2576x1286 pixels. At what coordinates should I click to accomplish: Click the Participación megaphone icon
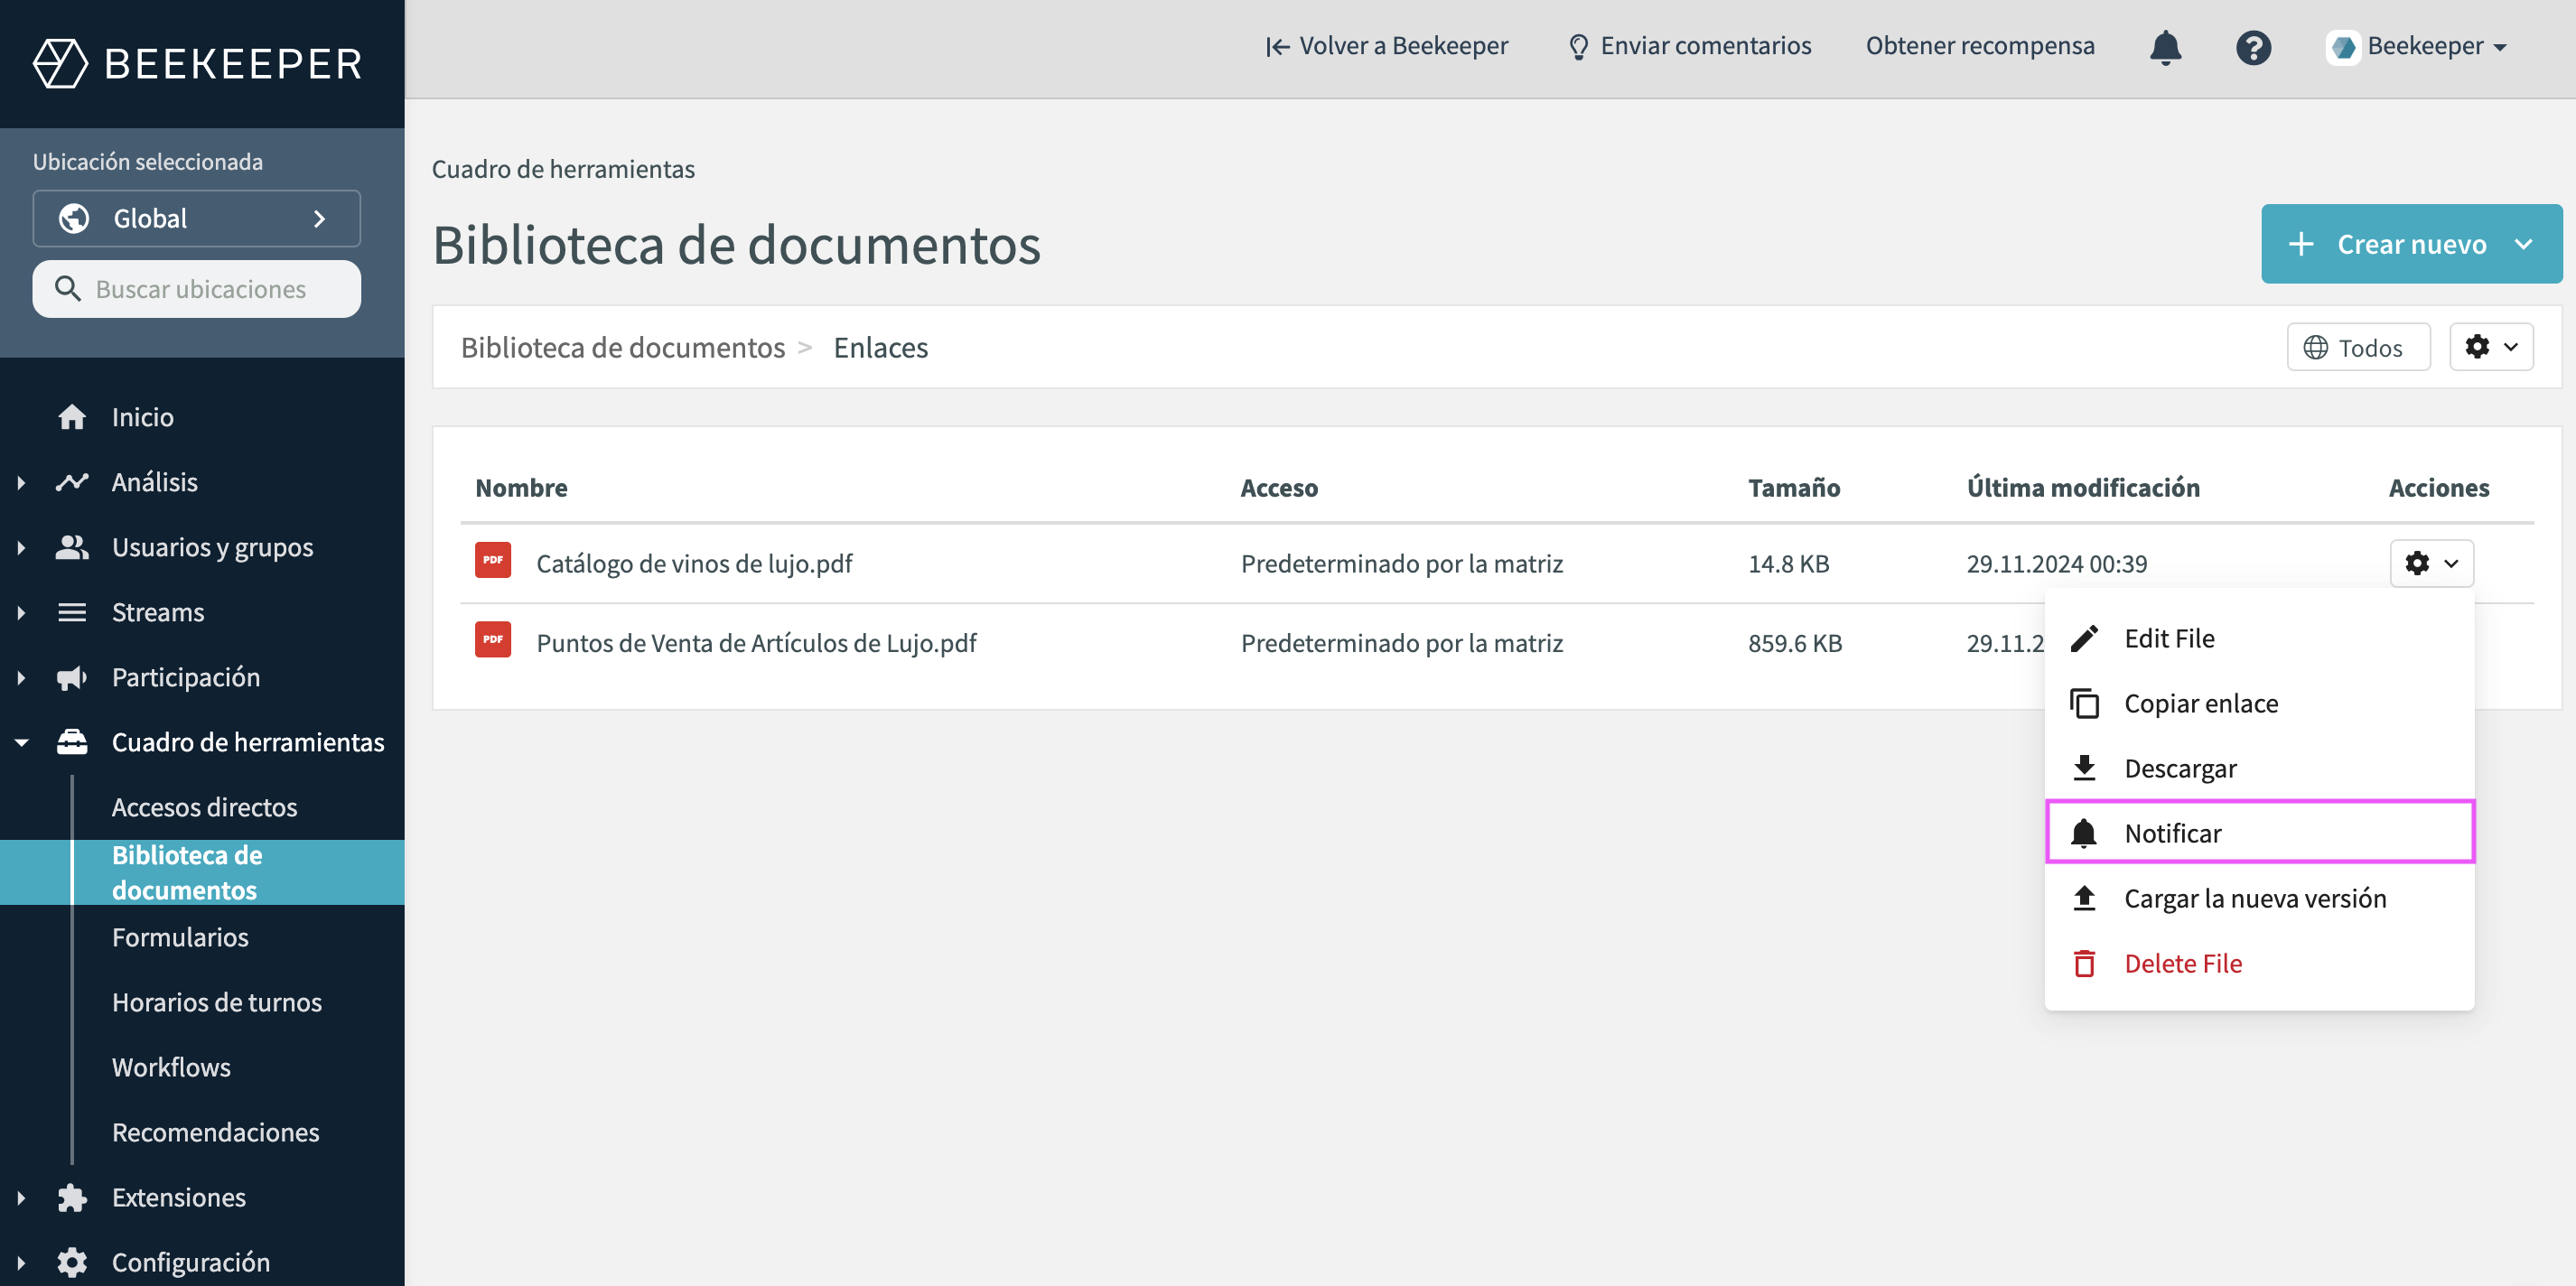click(x=72, y=677)
